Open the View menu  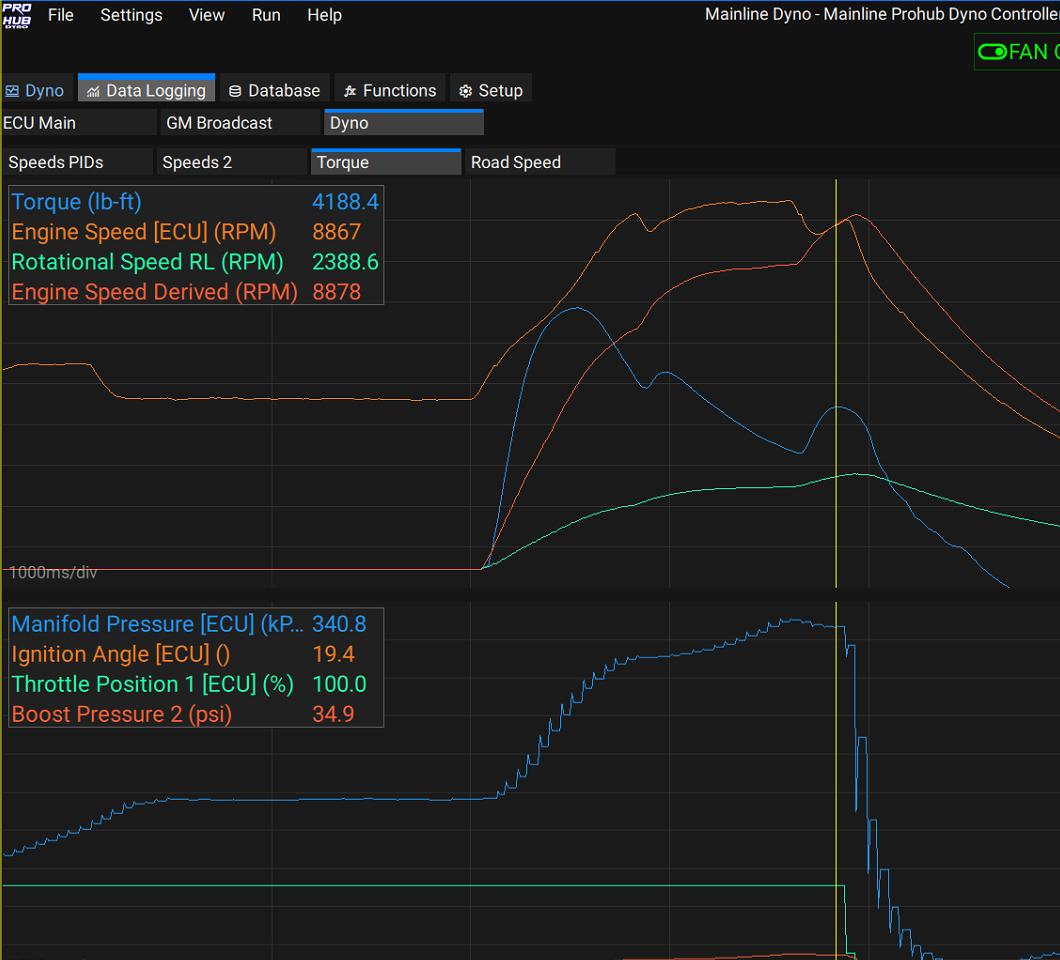206,15
